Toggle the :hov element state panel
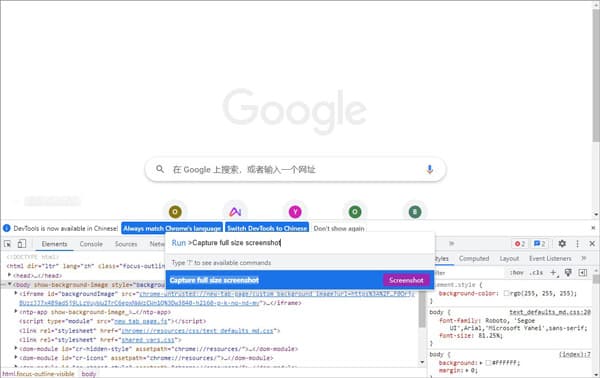Viewport: 600px width, 378px height. tap(516, 273)
